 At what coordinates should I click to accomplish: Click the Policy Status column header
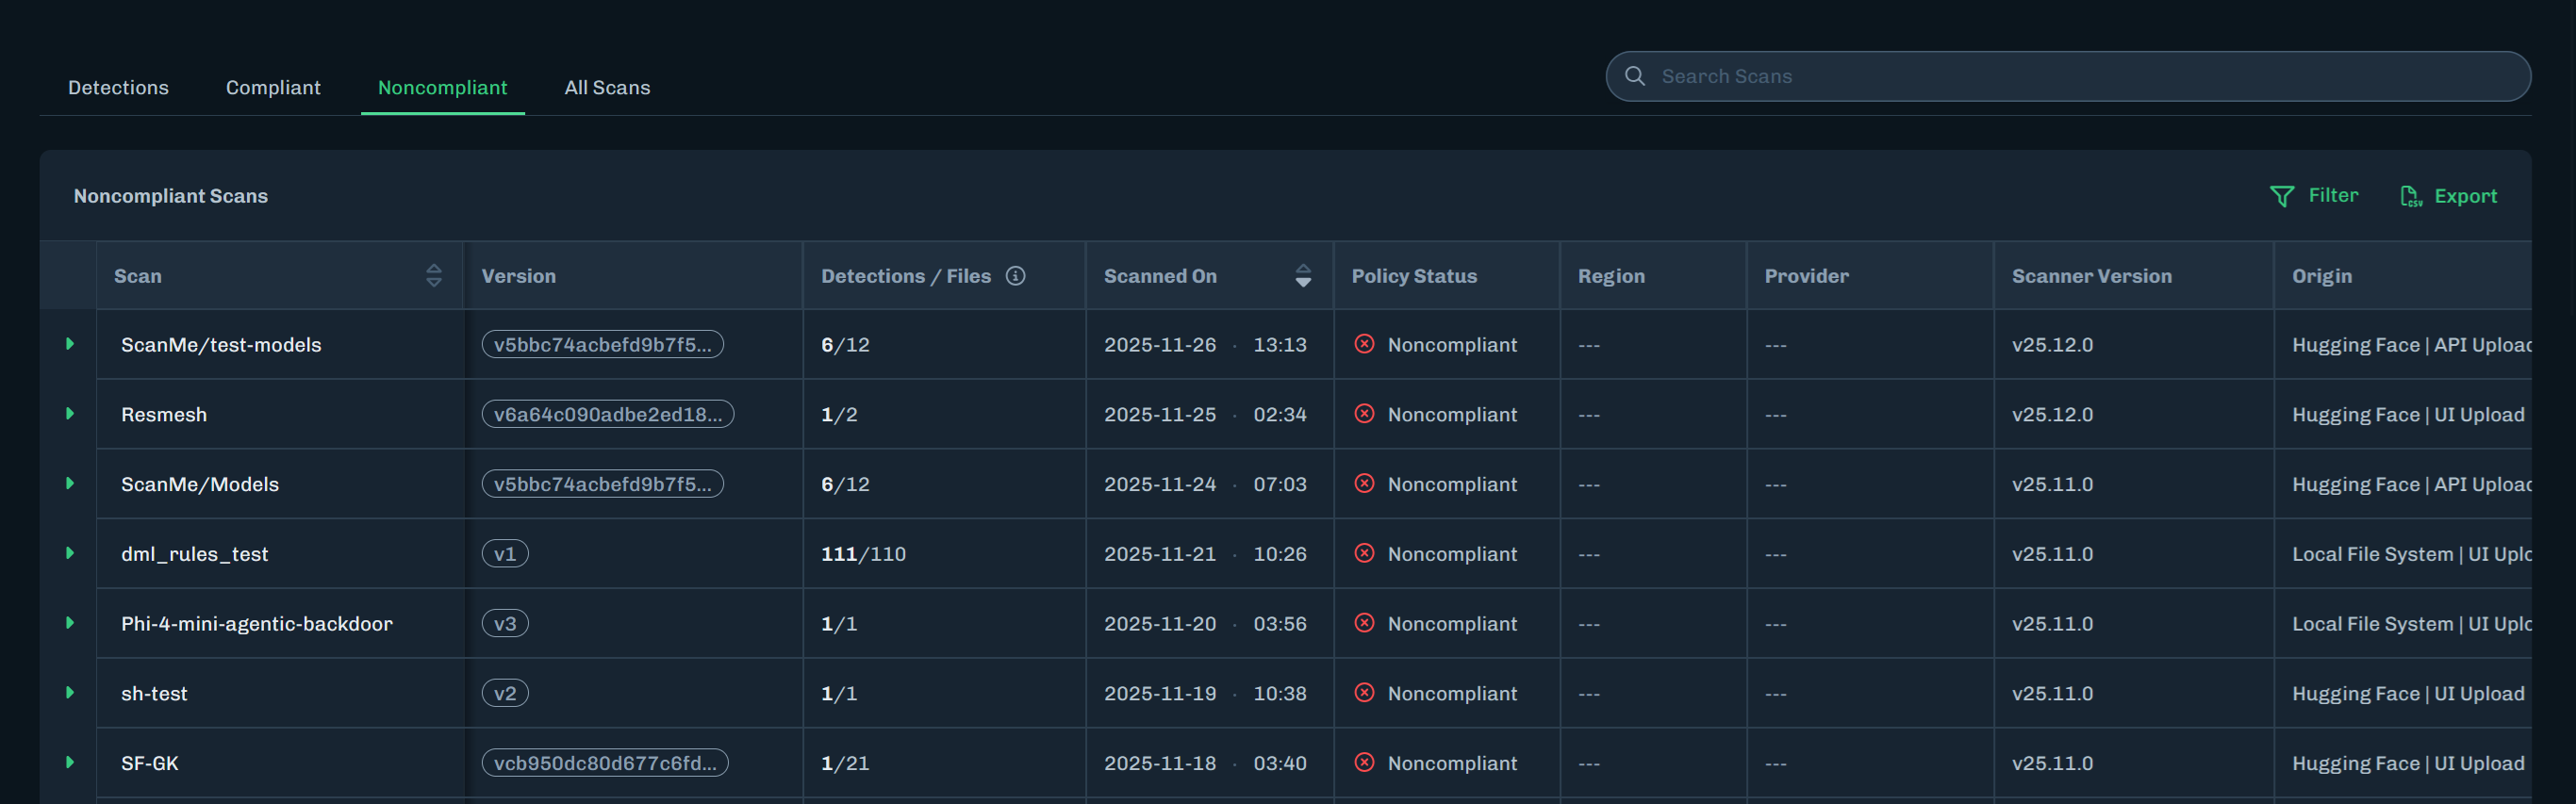(x=1413, y=276)
